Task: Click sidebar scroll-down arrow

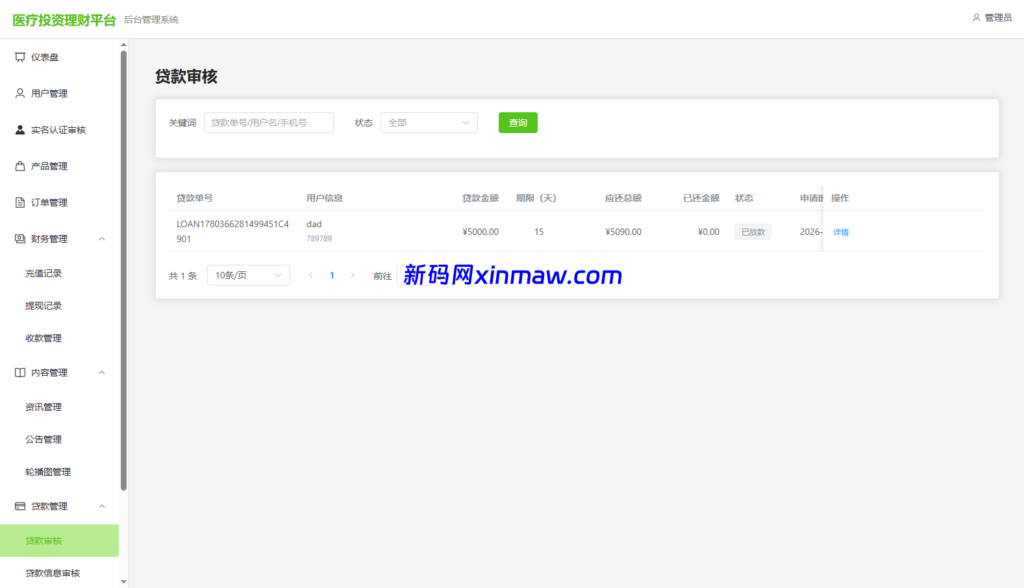Action: (123, 581)
